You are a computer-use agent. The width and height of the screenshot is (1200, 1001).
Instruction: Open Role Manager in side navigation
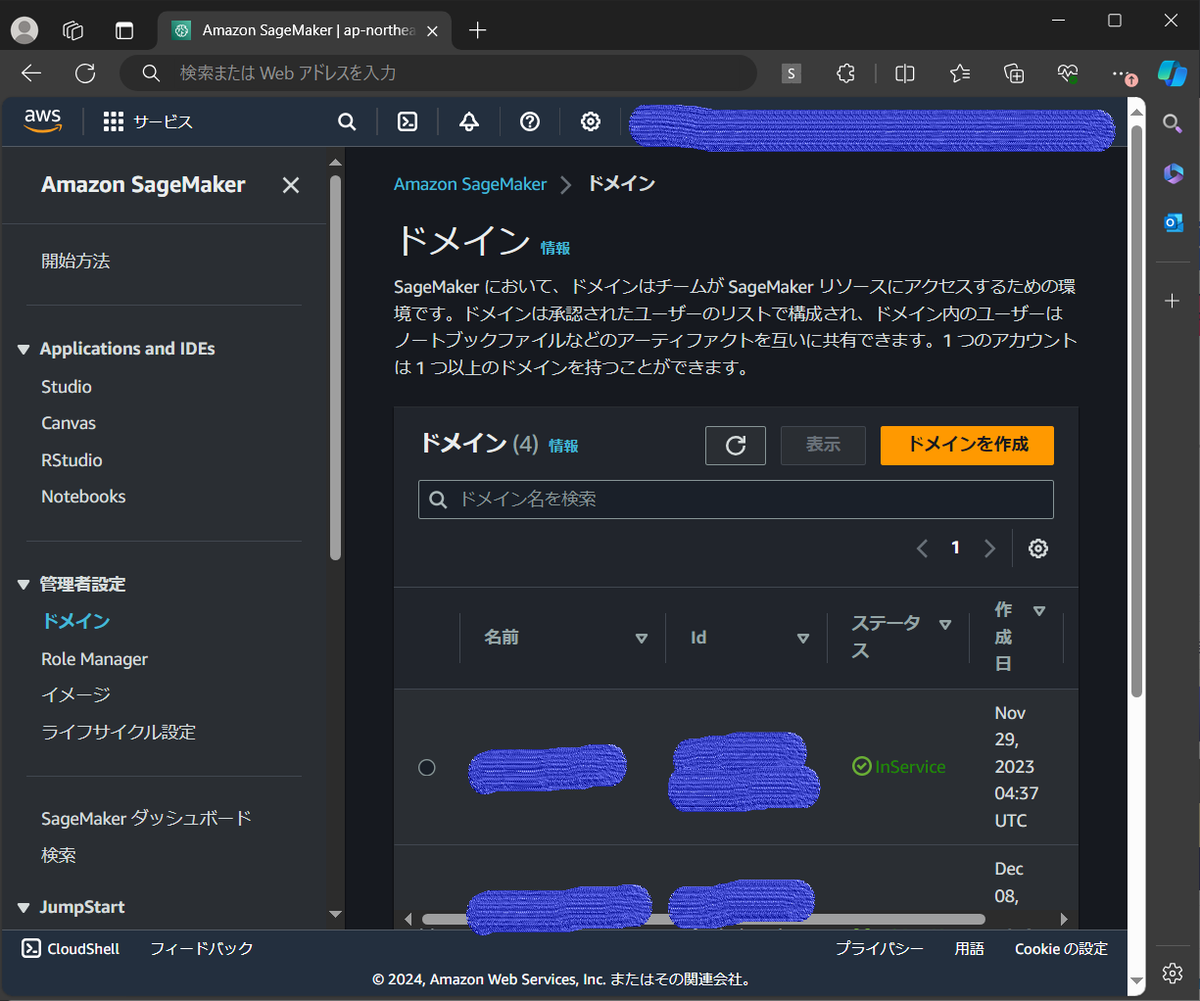[x=94, y=659]
